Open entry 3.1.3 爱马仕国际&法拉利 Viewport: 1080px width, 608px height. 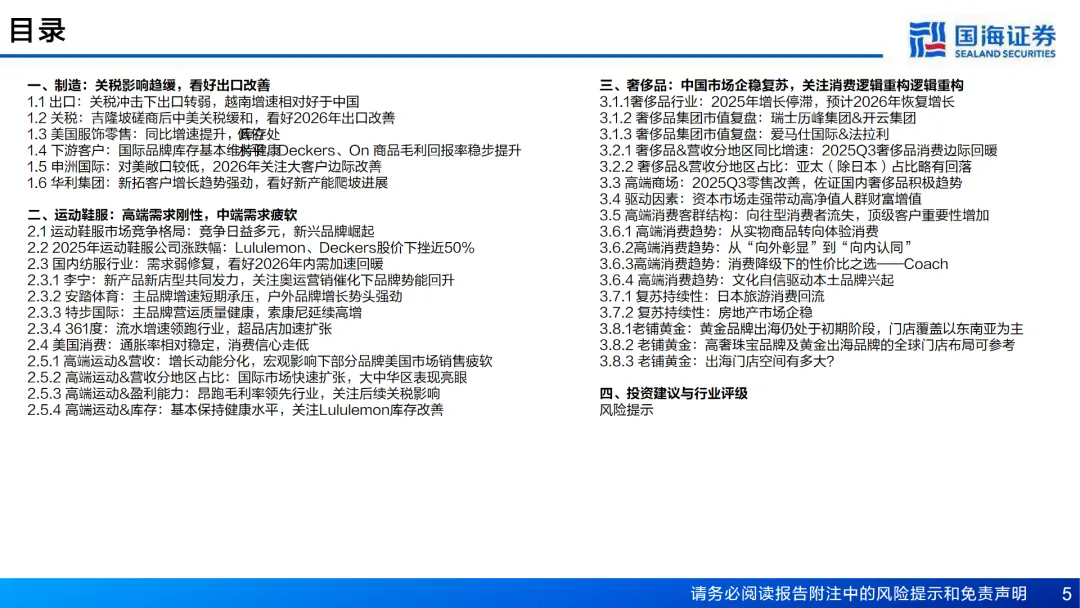pos(744,134)
